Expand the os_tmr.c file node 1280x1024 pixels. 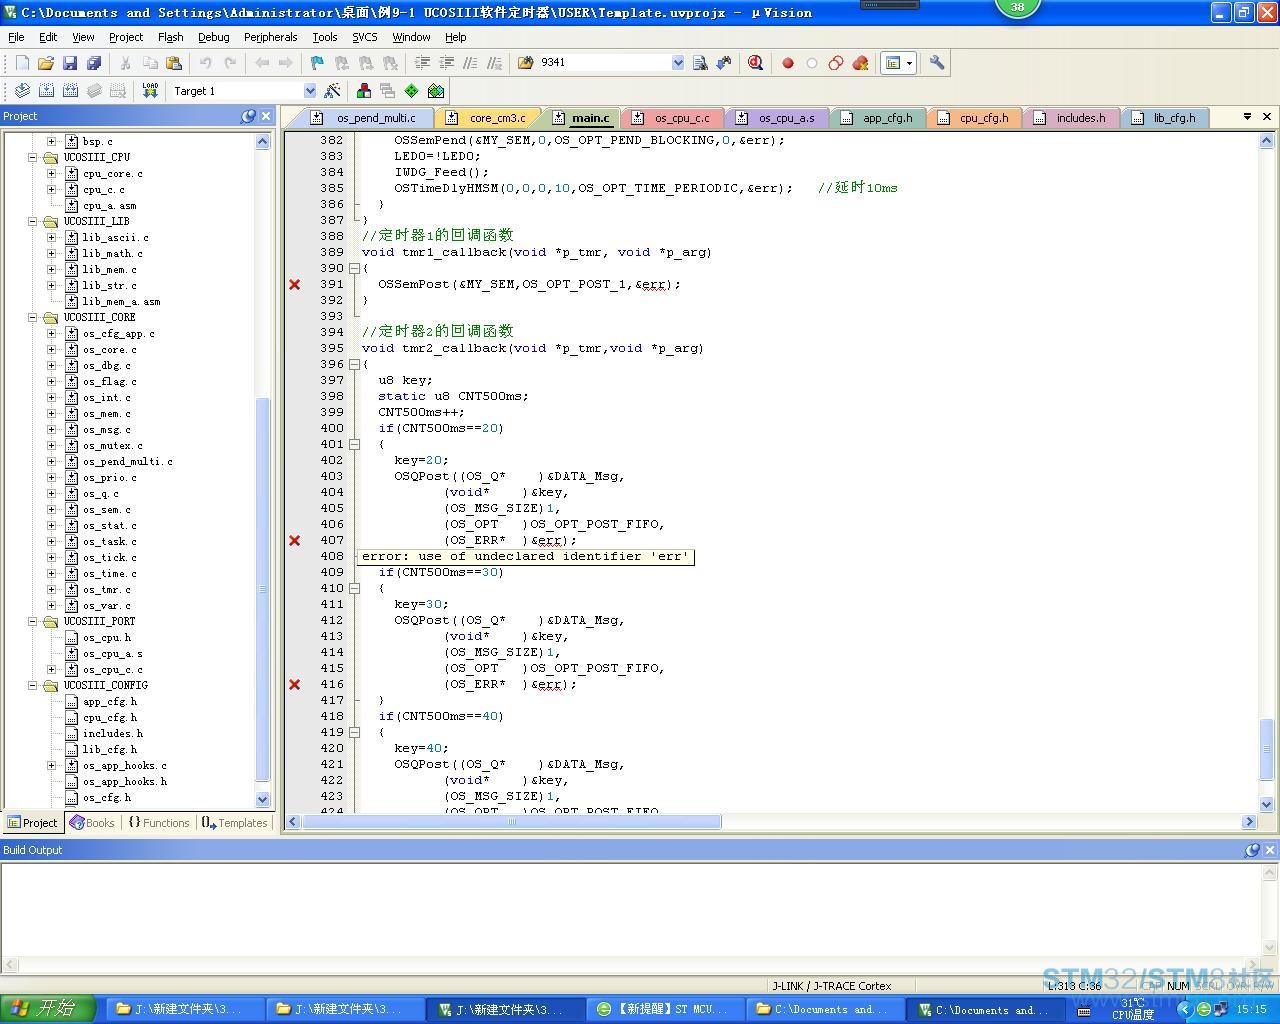click(x=52, y=589)
